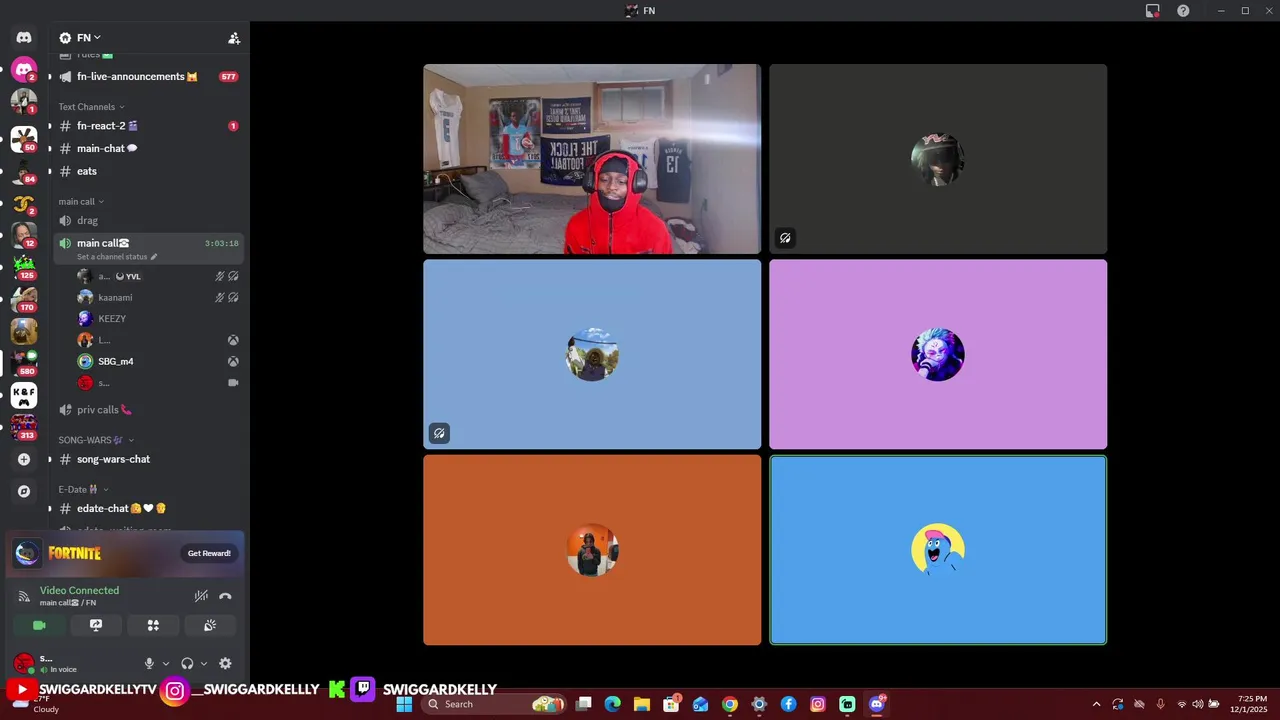Click Set a channel status text
Image resolution: width=1280 pixels, height=720 pixels.
112,257
